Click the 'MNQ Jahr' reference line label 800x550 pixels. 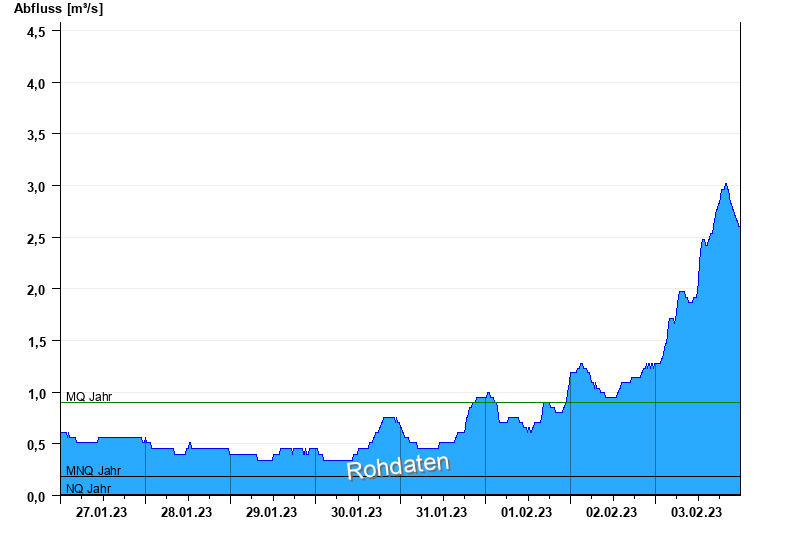click(93, 470)
